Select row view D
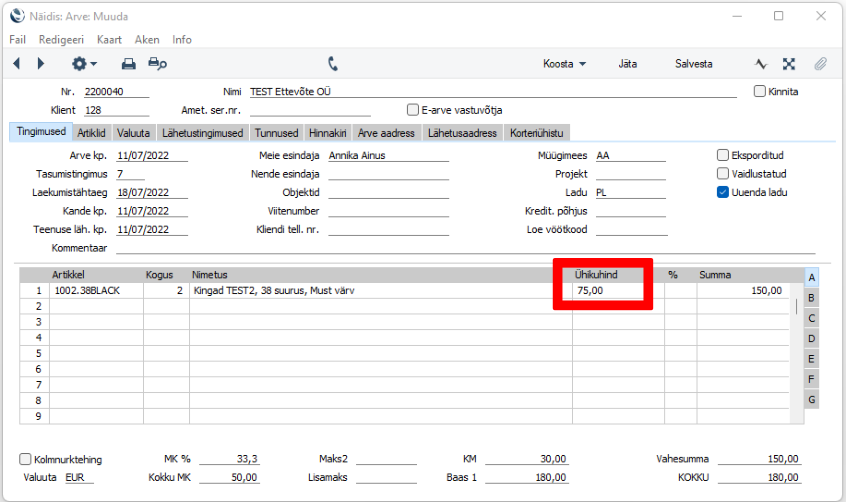This screenshot has height=504, width=846. (811, 339)
